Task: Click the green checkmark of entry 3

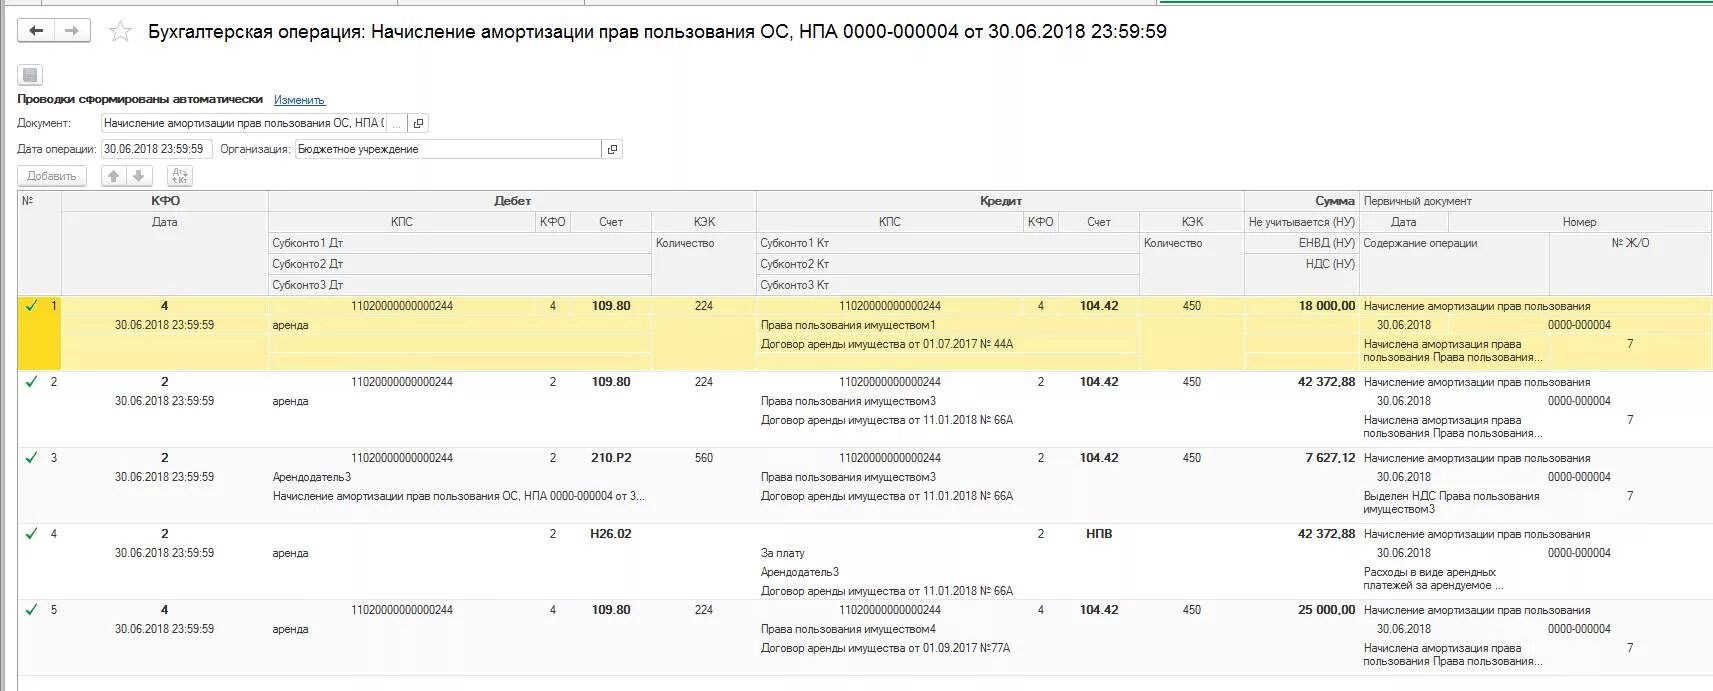Action: [x=31, y=458]
